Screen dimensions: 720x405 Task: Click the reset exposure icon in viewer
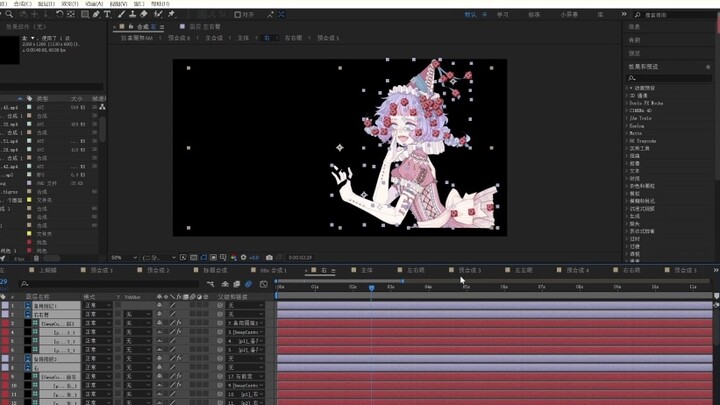pyautogui.click(x=243, y=258)
